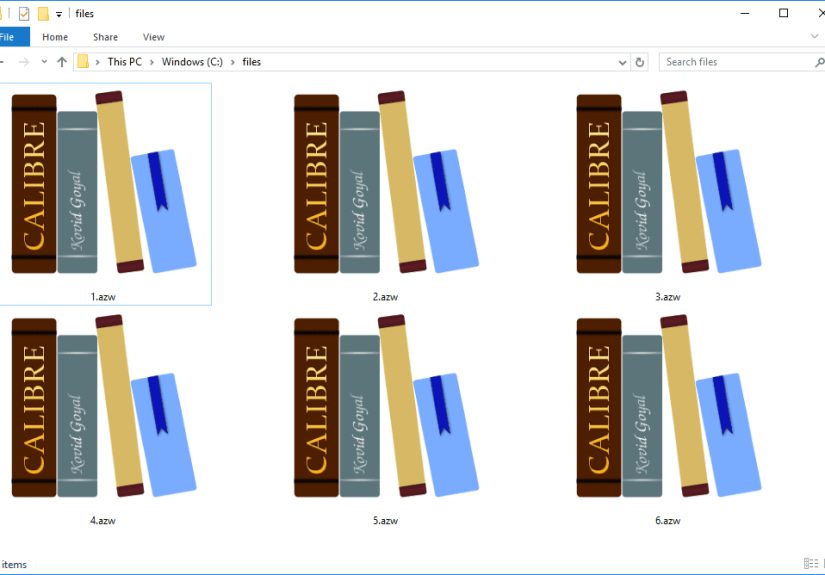The image size is (825, 575).
Task: Click the 5.azw file name label
Action: coord(386,520)
